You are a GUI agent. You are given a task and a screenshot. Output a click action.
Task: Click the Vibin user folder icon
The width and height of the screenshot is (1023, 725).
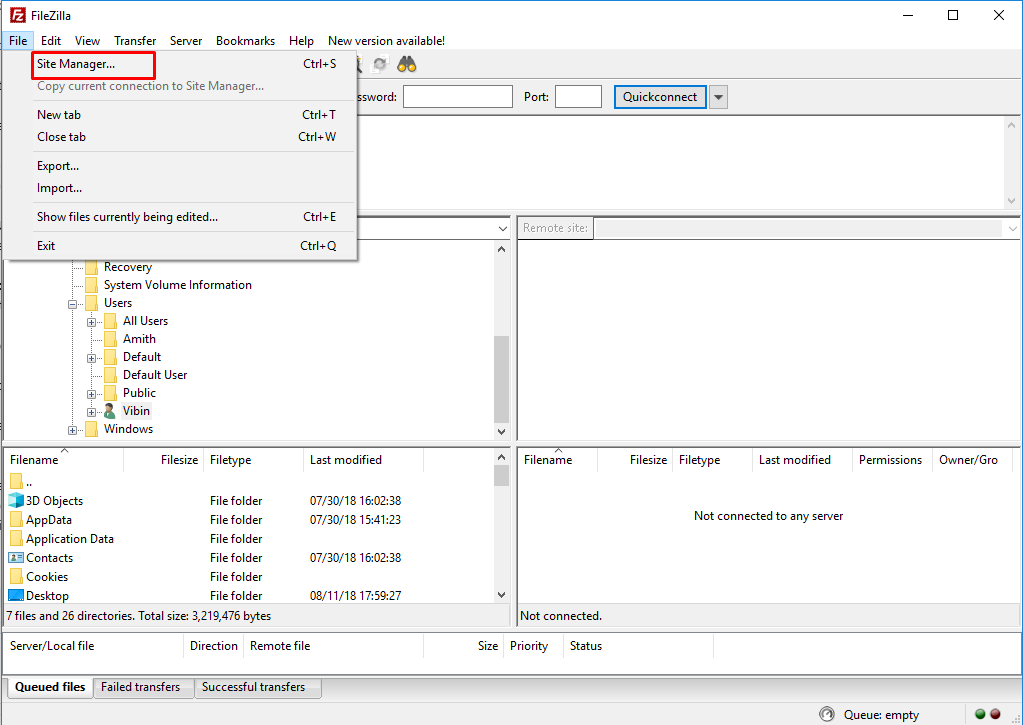(110, 411)
